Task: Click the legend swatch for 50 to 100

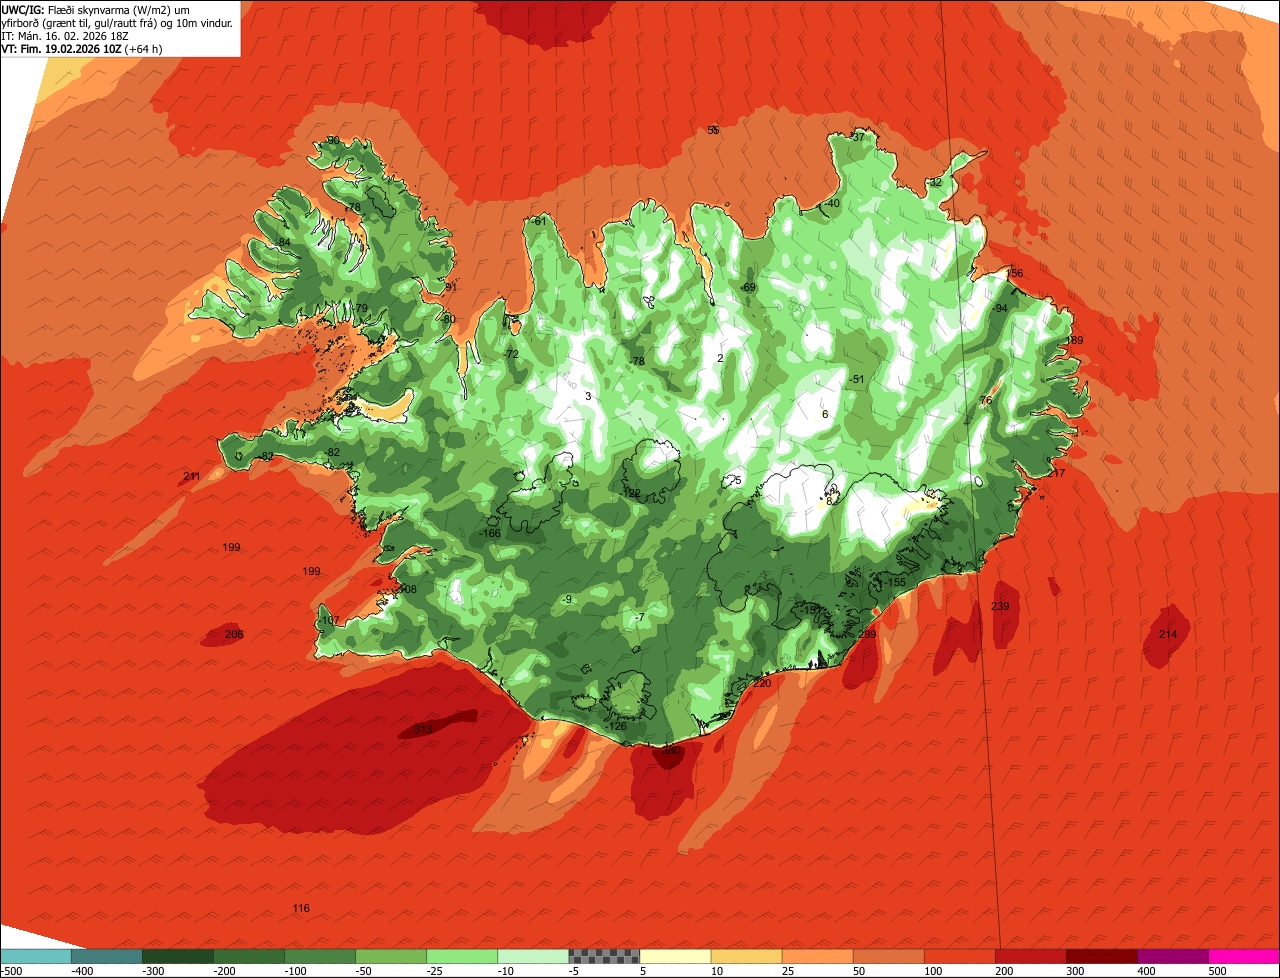Action: click(x=888, y=956)
